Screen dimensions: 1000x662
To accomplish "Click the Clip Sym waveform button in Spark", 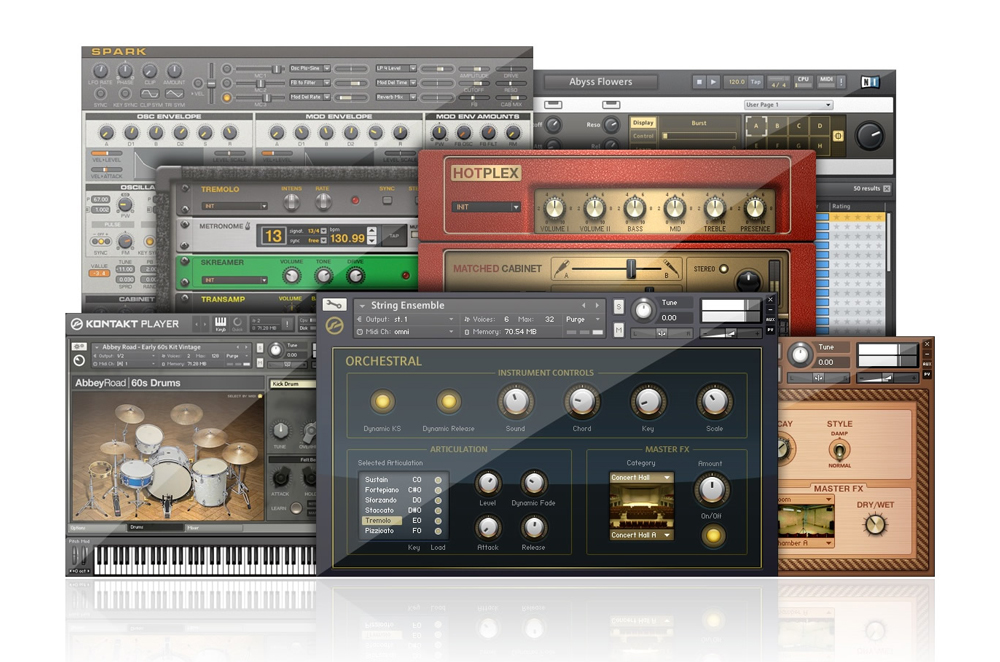I will click(150, 94).
